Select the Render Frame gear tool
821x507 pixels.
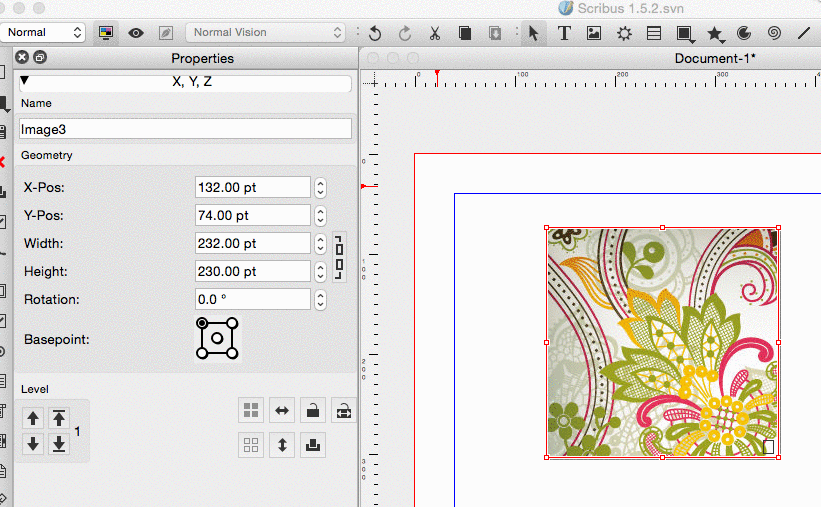click(624, 33)
